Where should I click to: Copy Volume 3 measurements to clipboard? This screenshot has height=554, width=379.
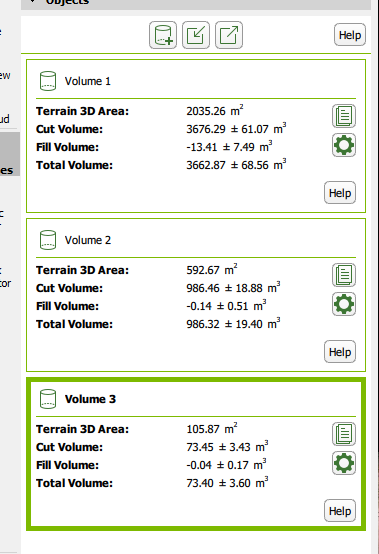pos(344,434)
